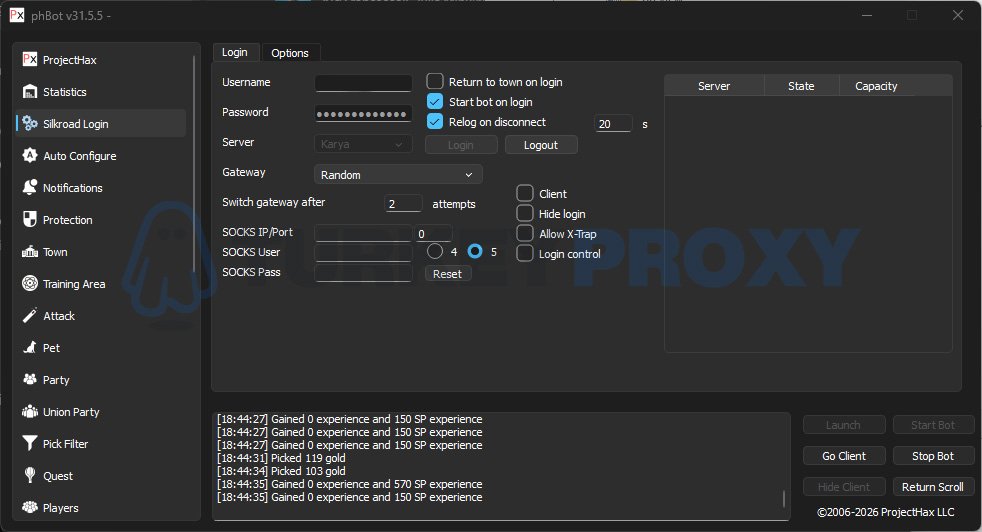The image size is (982, 532).
Task: Click the SOCKS port field
Action: click(433, 233)
